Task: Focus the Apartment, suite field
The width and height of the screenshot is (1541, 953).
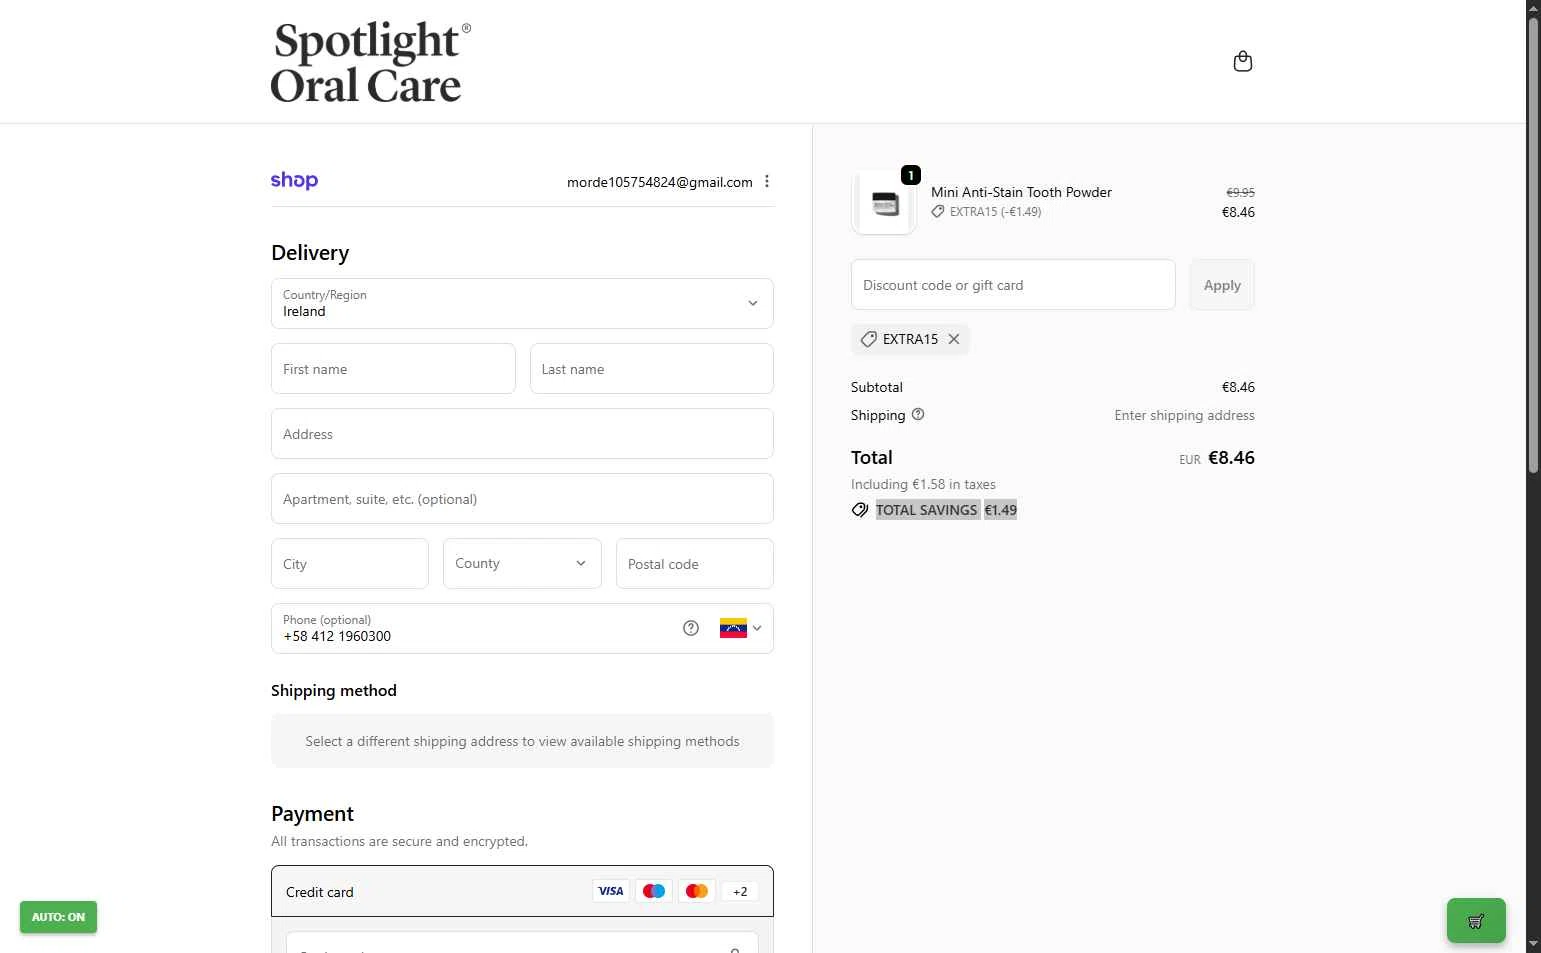Action: pyautogui.click(x=522, y=499)
